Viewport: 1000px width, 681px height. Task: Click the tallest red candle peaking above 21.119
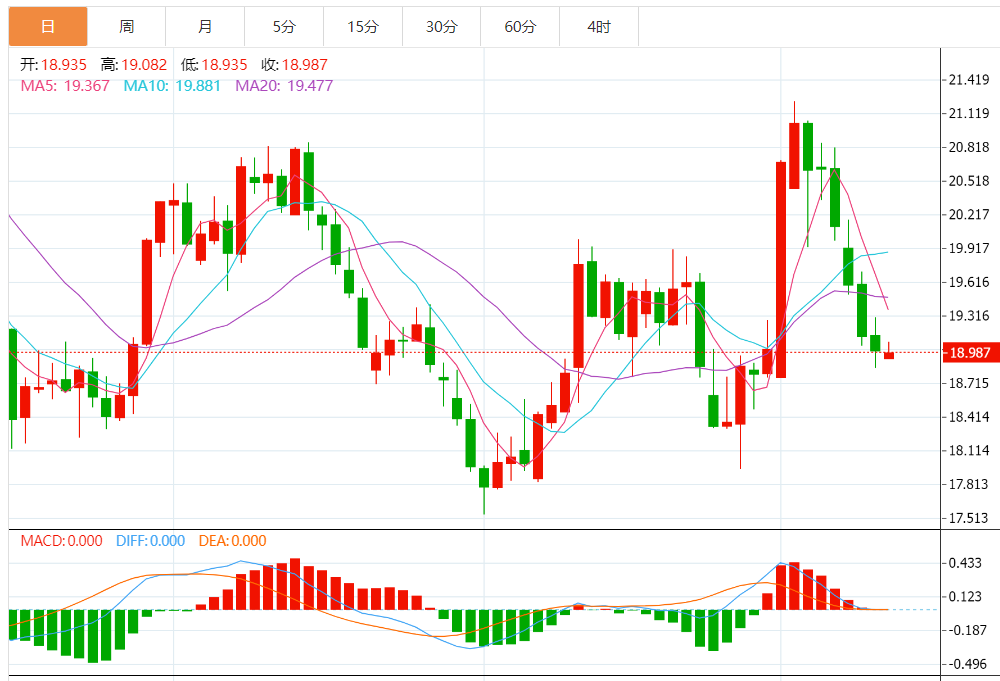[x=794, y=156]
